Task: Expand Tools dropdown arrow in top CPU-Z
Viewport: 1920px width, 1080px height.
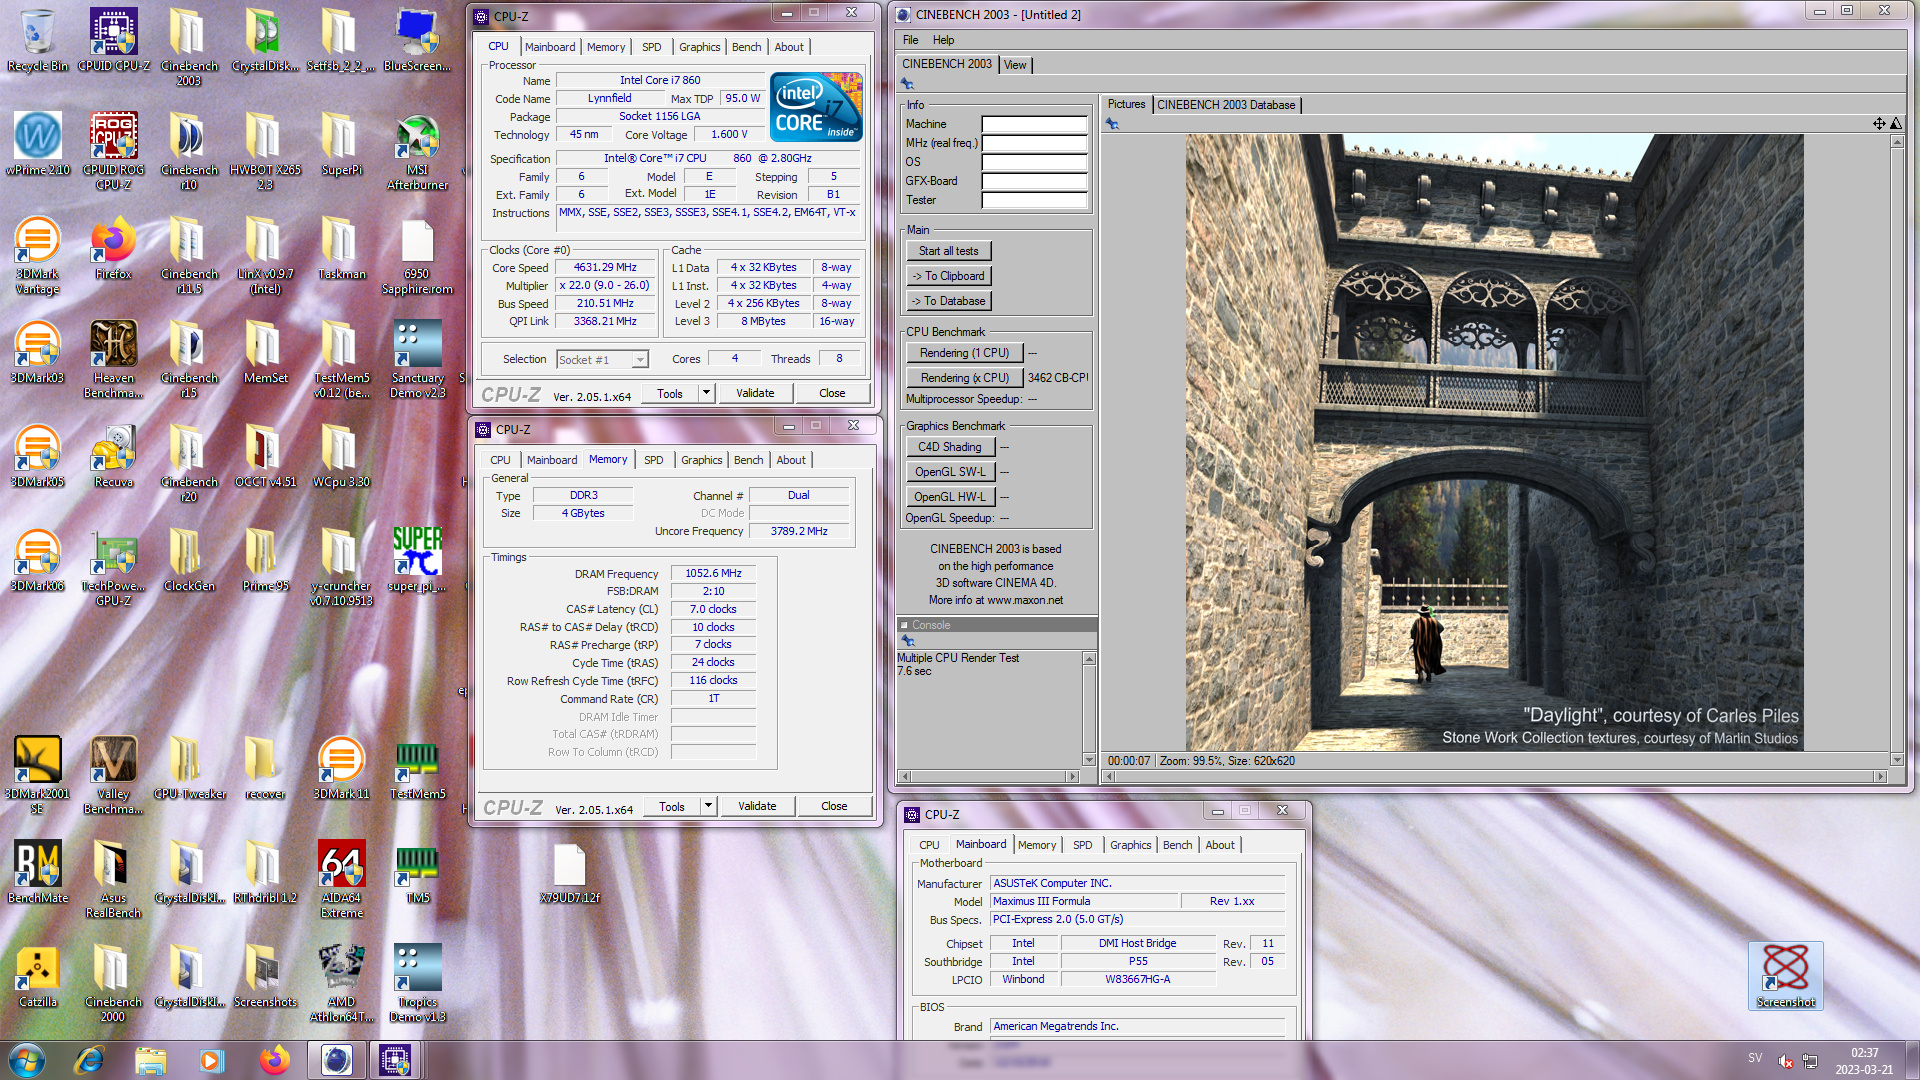Action: coord(706,393)
